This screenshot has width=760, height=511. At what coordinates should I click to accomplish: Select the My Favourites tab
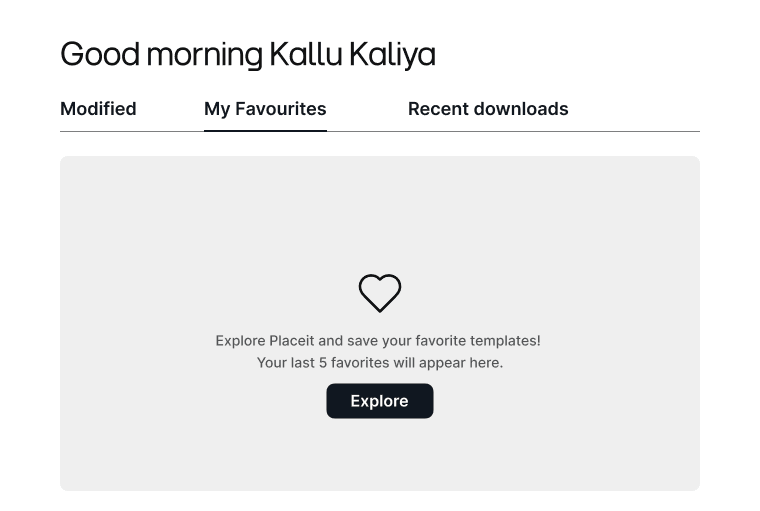[x=265, y=109]
